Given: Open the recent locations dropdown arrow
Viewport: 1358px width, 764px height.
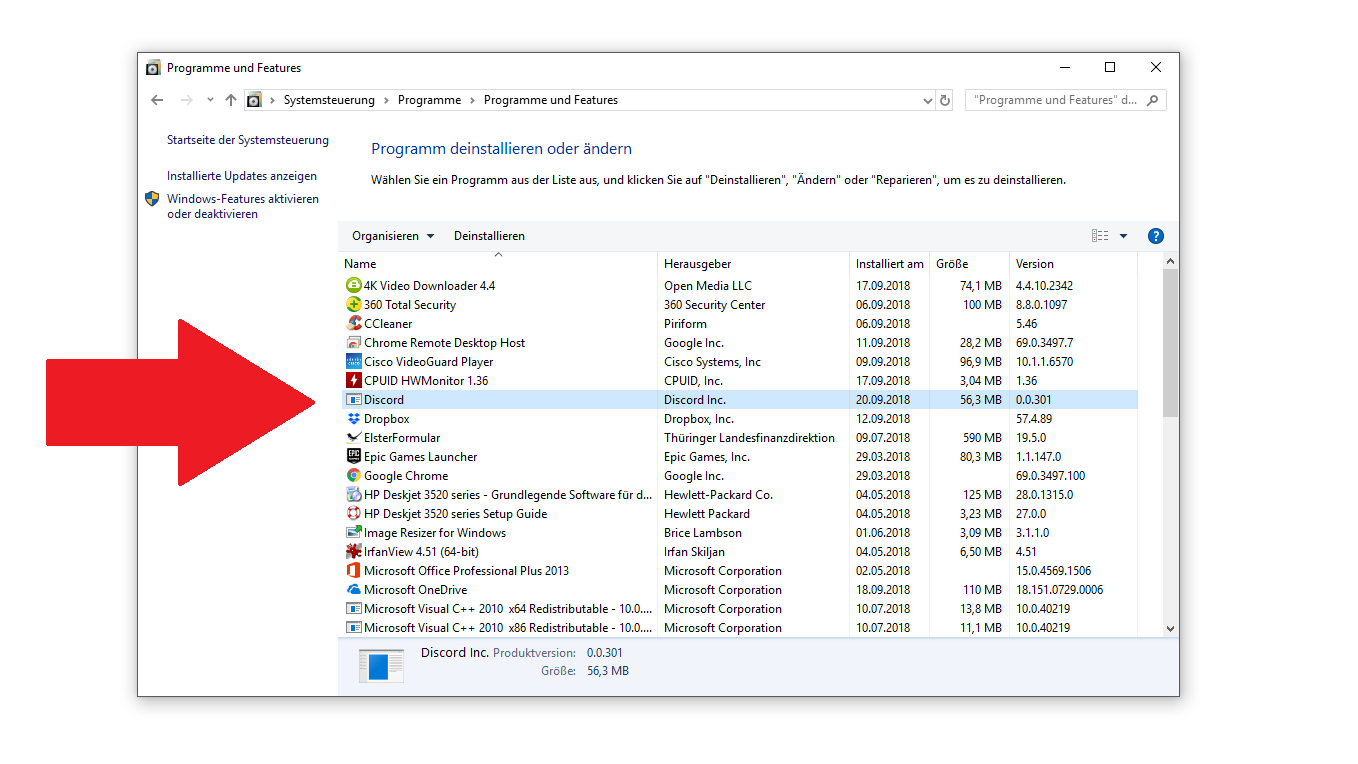Looking at the screenshot, I should tap(210, 100).
